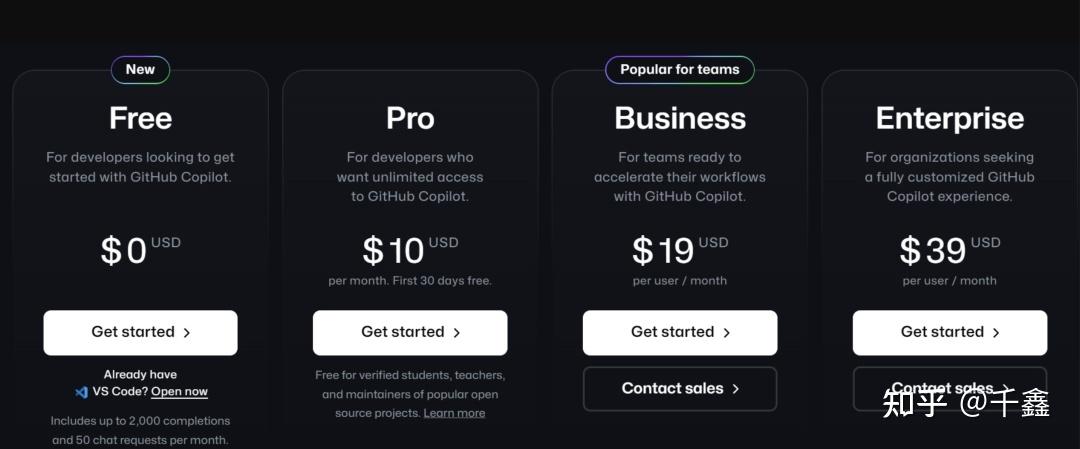Click the $19 USD price
The image size is (1080, 449).
(x=679, y=250)
